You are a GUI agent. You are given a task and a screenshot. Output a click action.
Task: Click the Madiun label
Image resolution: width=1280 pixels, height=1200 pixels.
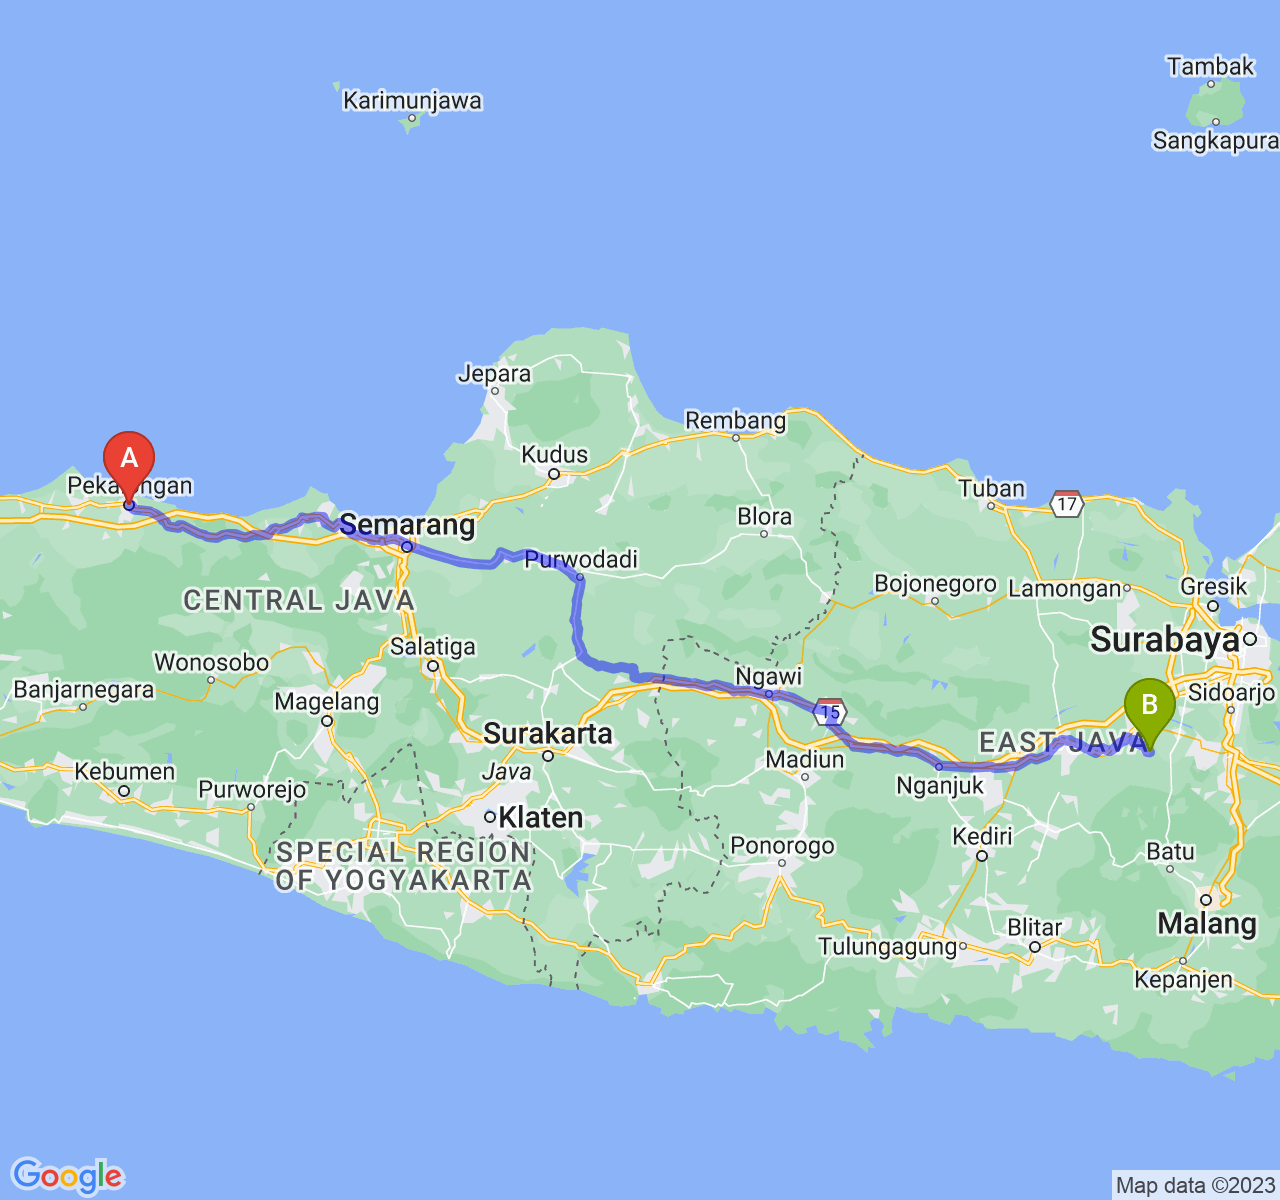(x=805, y=760)
